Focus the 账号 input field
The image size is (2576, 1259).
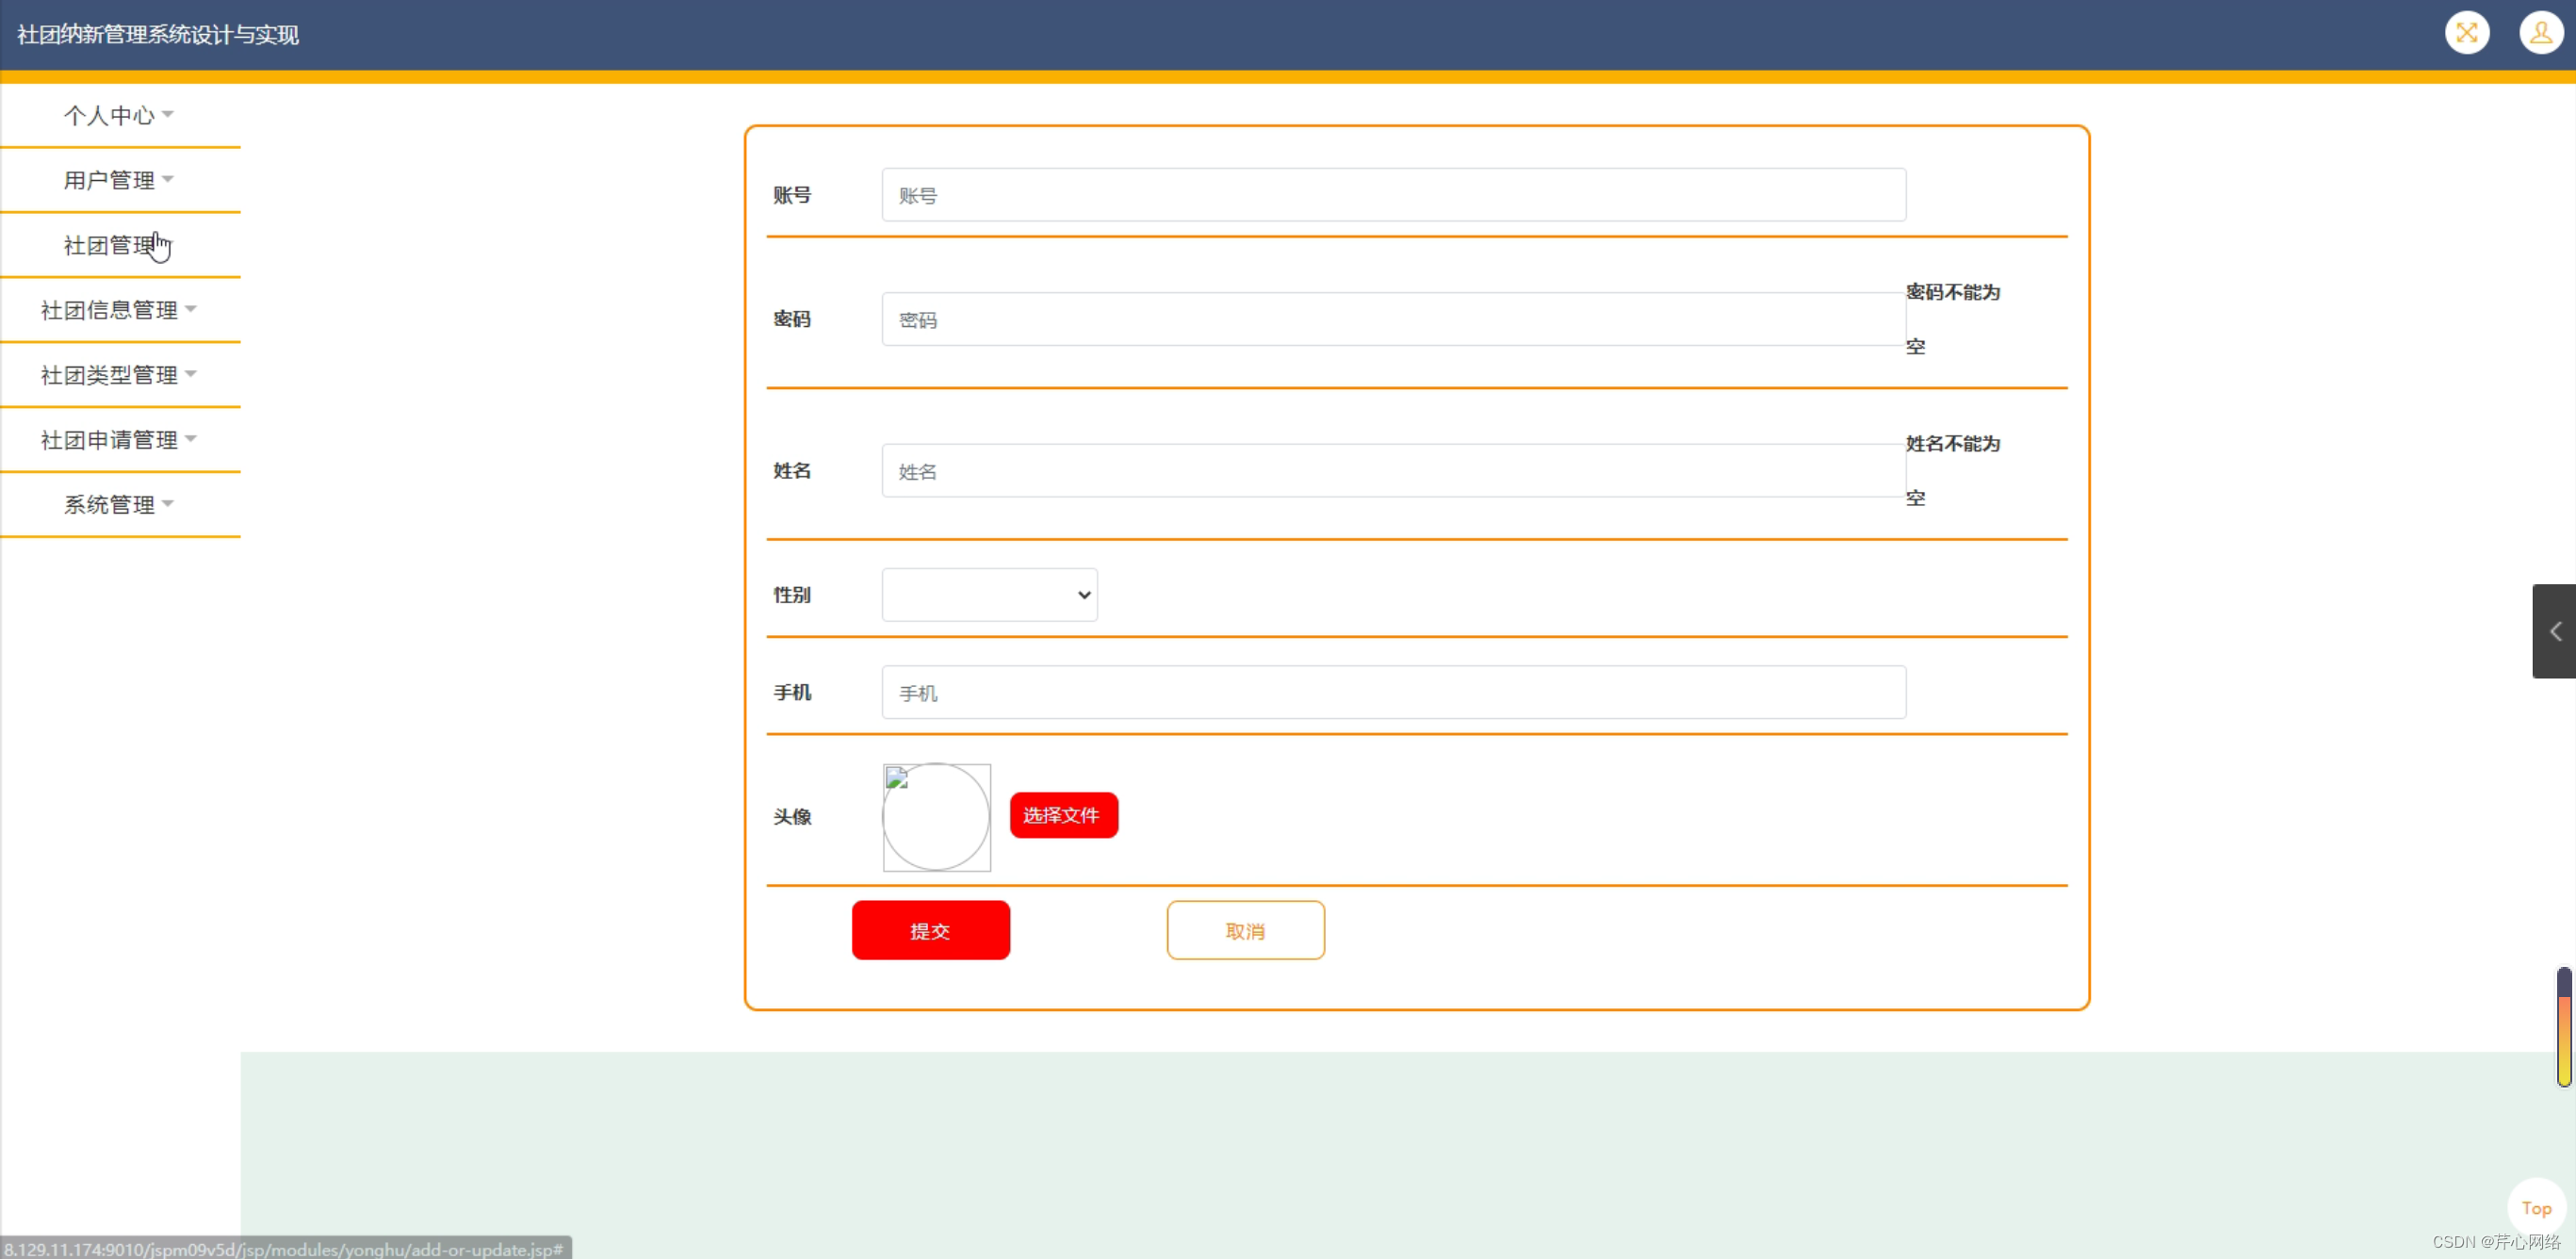pyautogui.click(x=1393, y=195)
